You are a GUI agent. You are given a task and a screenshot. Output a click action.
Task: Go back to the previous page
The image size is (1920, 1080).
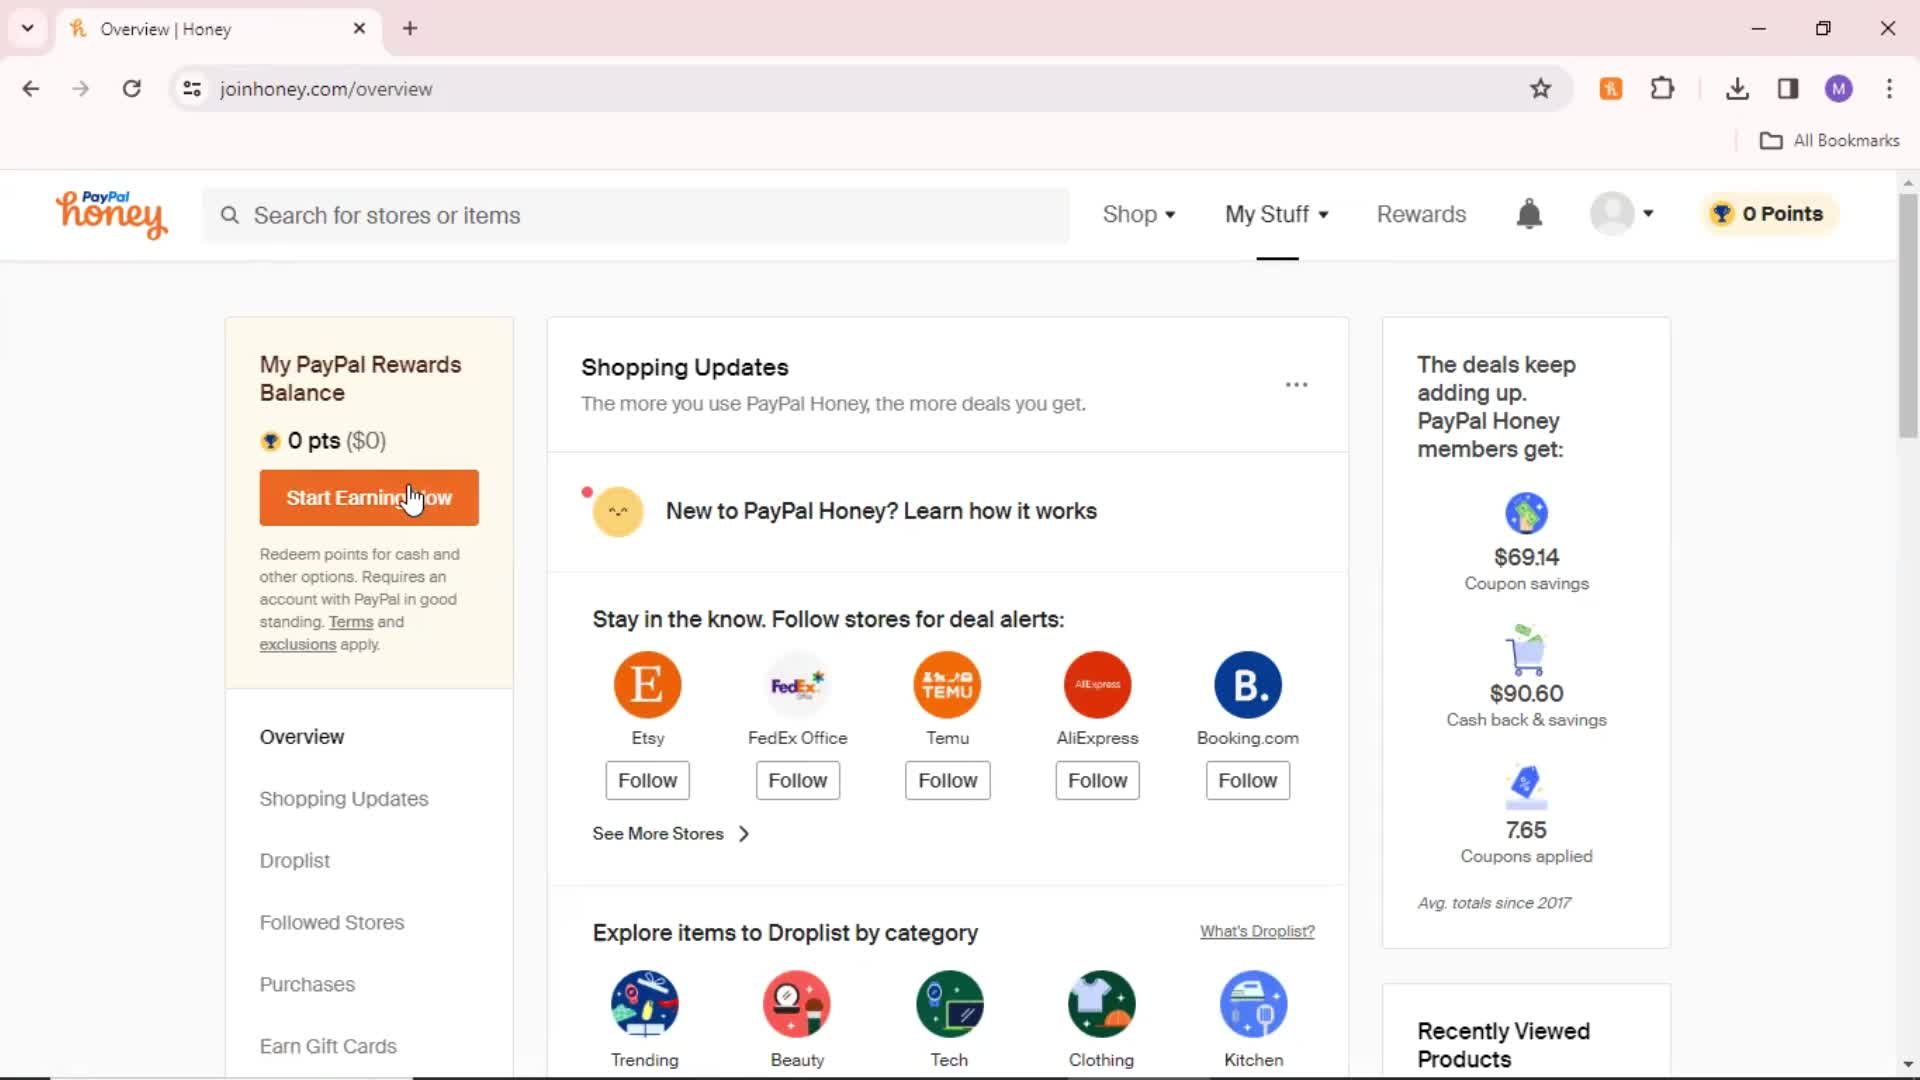(x=31, y=89)
